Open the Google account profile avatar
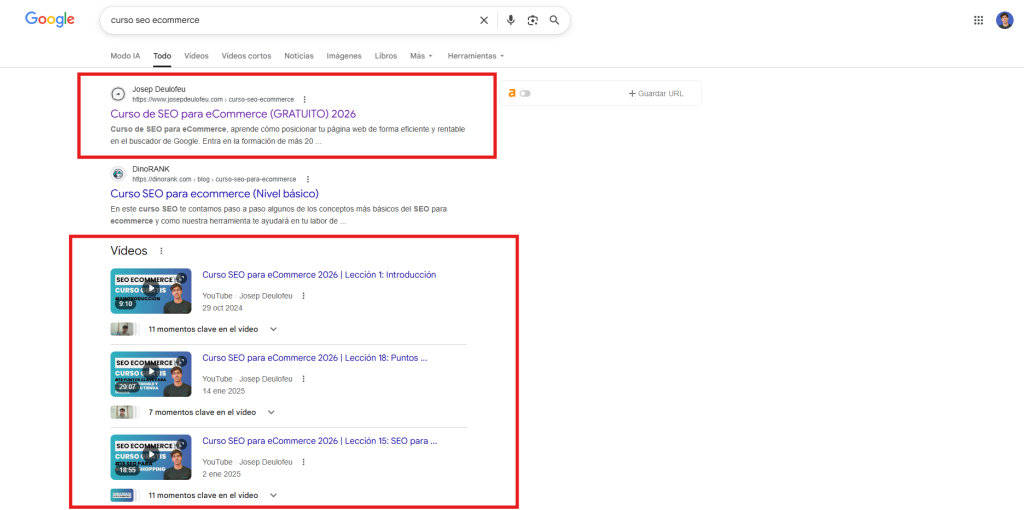This screenshot has width=1024, height=510. (x=1004, y=20)
